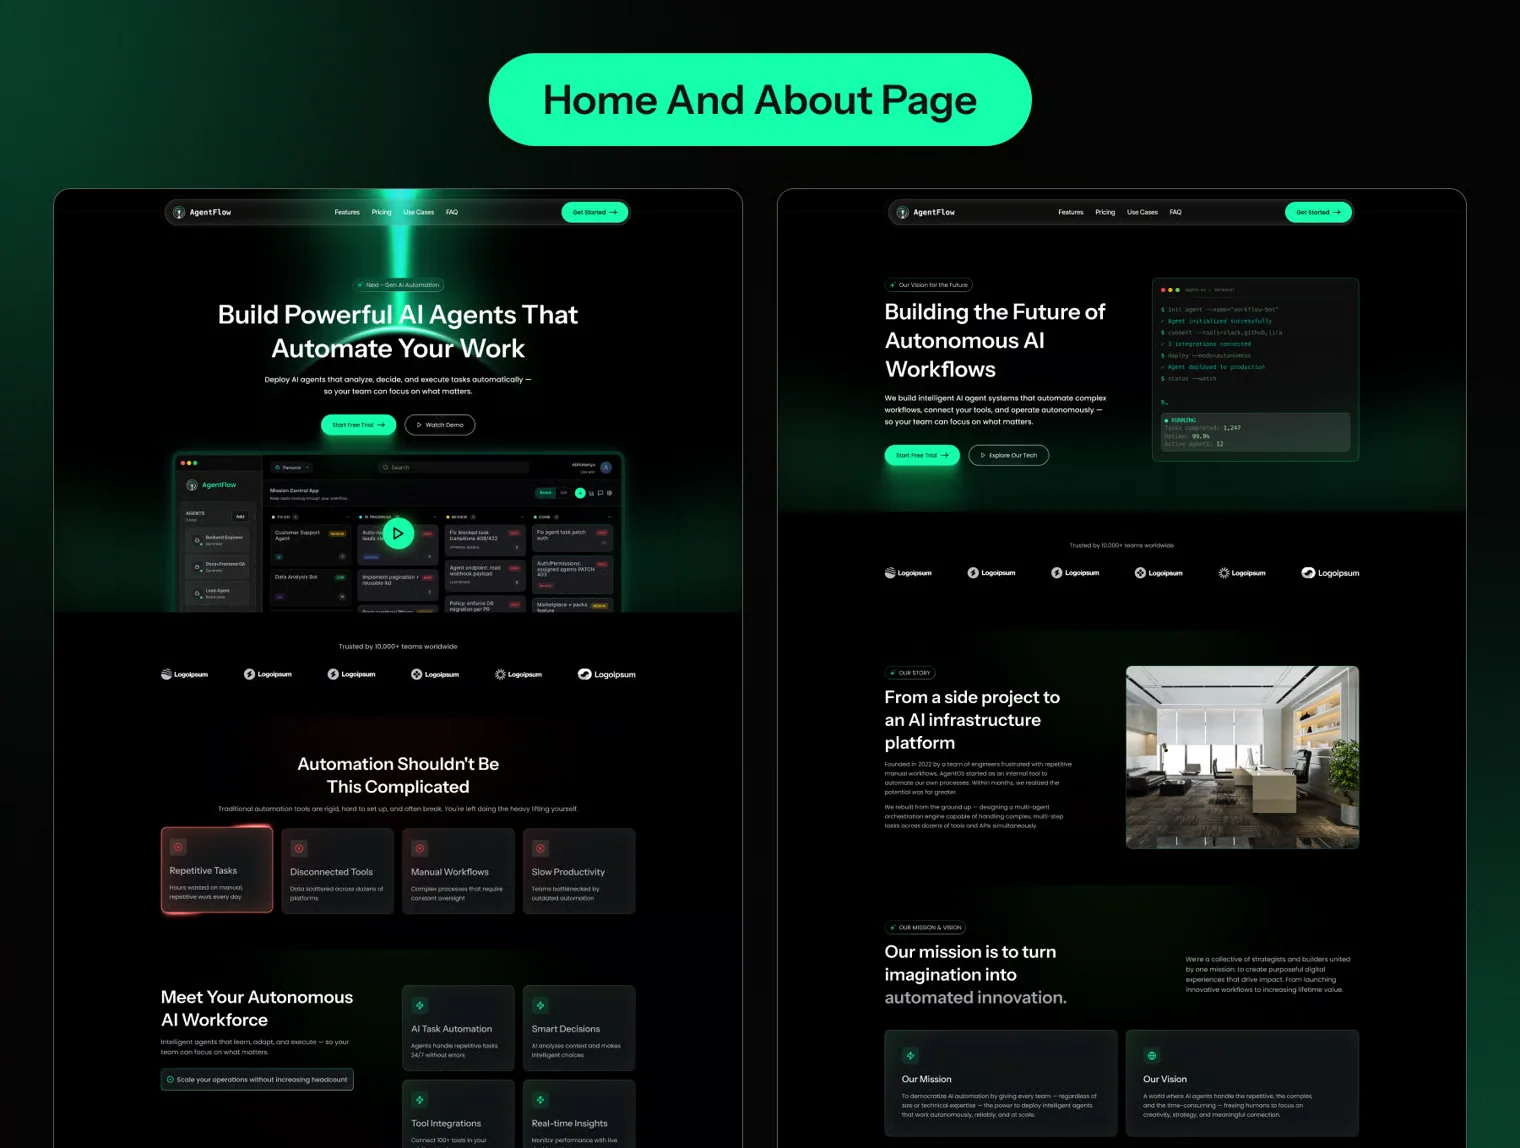Viewport: 1520px width, 1148px height.
Task: Click Get Started on the About page
Action: point(1318,212)
